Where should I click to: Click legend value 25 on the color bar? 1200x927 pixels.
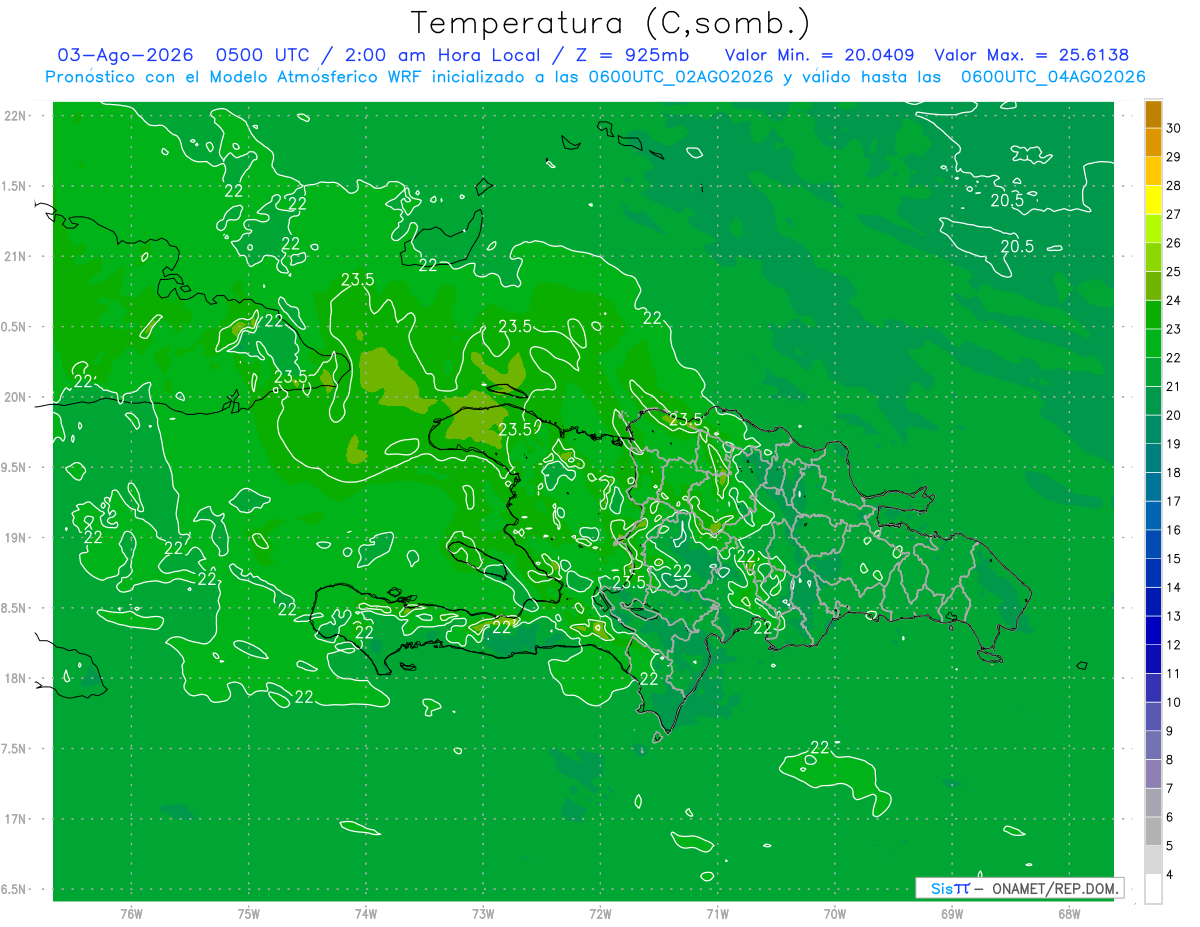[x=1174, y=271]
